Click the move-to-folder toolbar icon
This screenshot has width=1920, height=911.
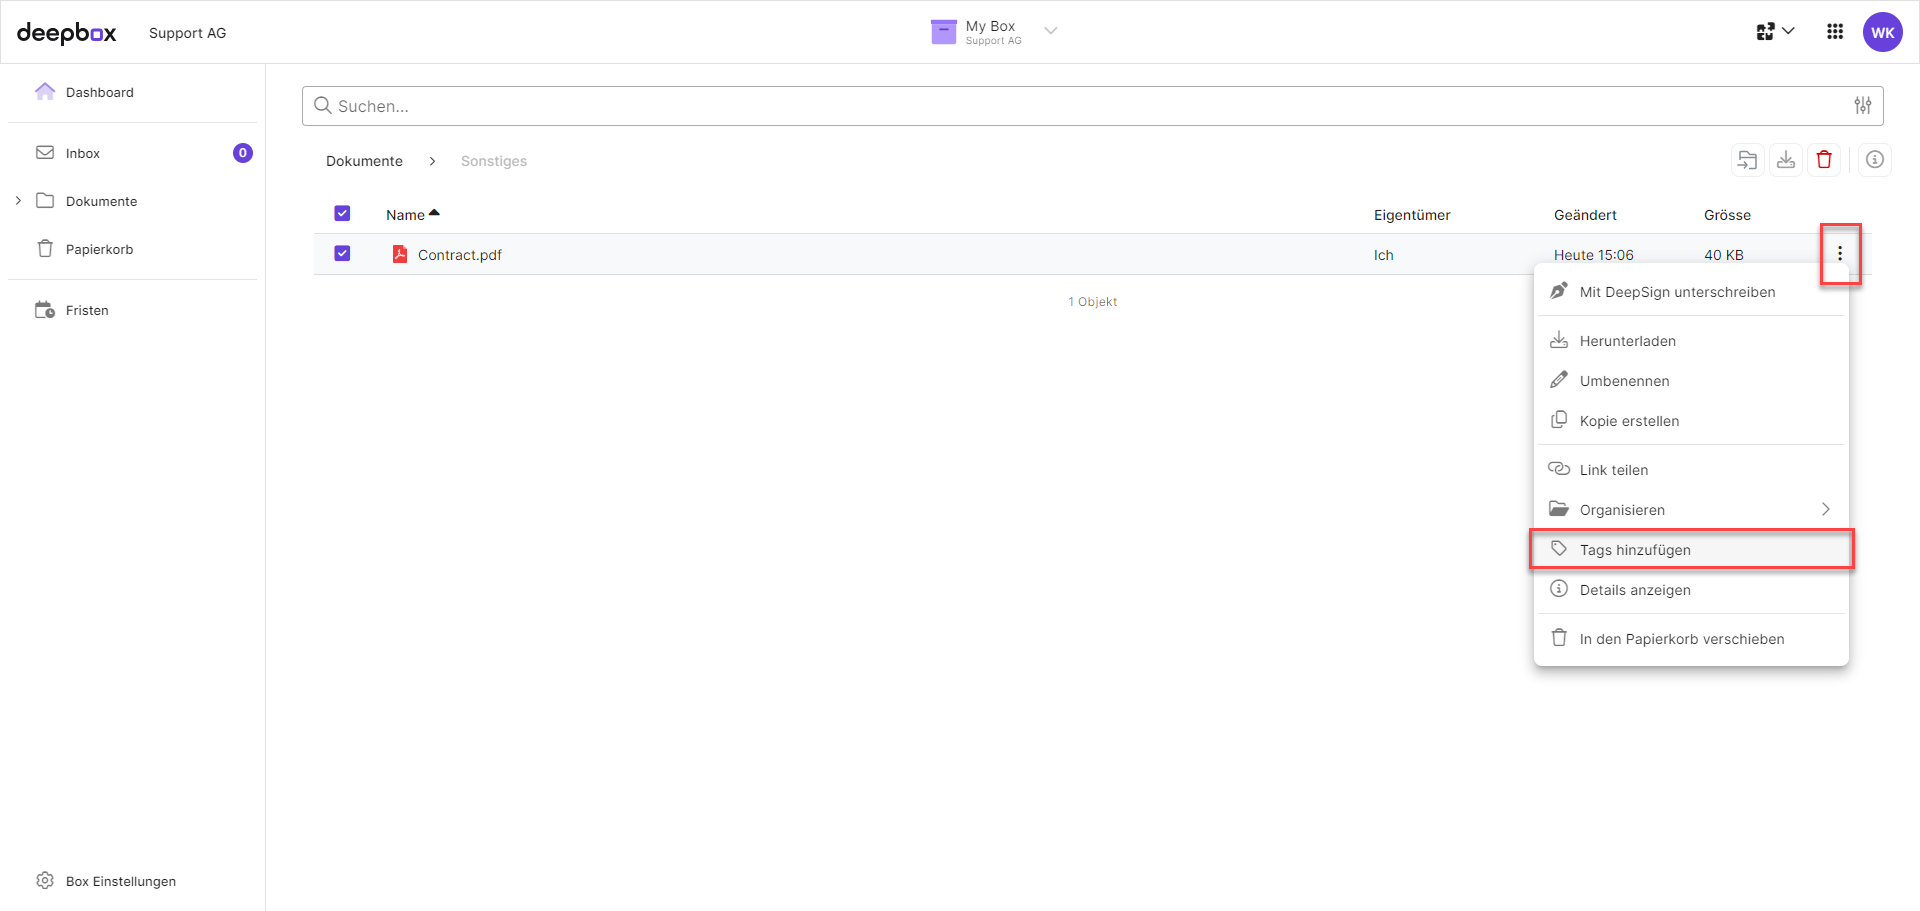1747,160
